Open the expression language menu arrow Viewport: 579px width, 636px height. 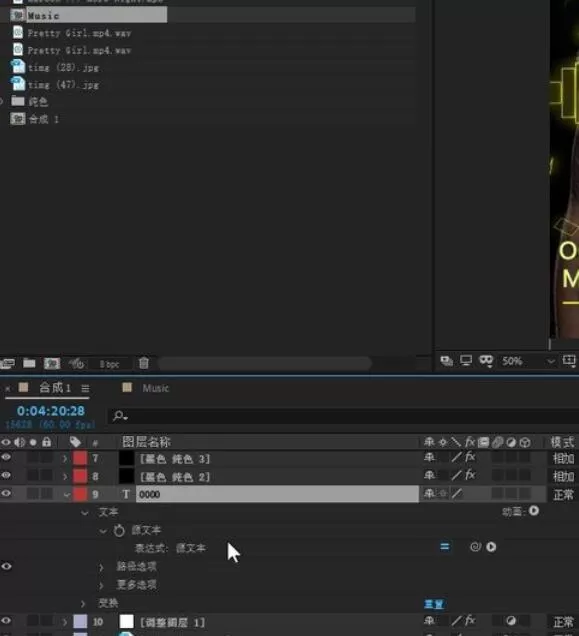tap(491, 547)
